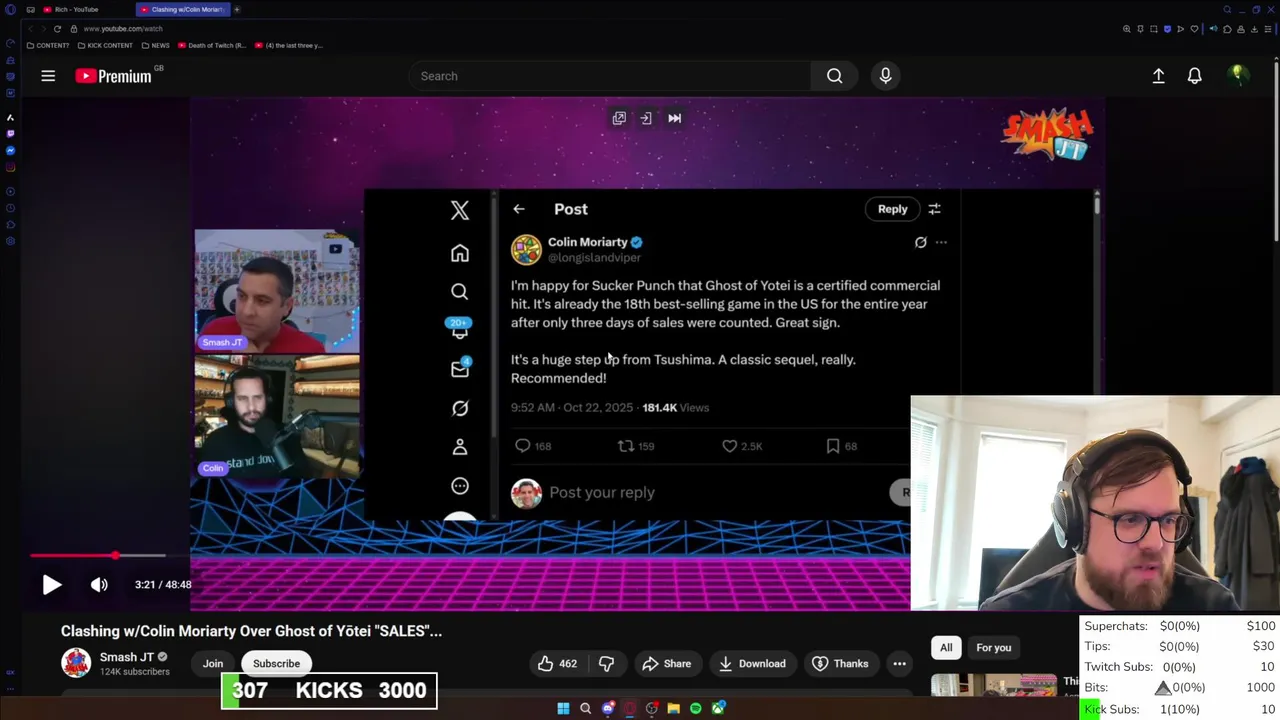Click the heart icon showing 2.5K likes
This screenshot has width=1280, height=720.
[729, 446]
